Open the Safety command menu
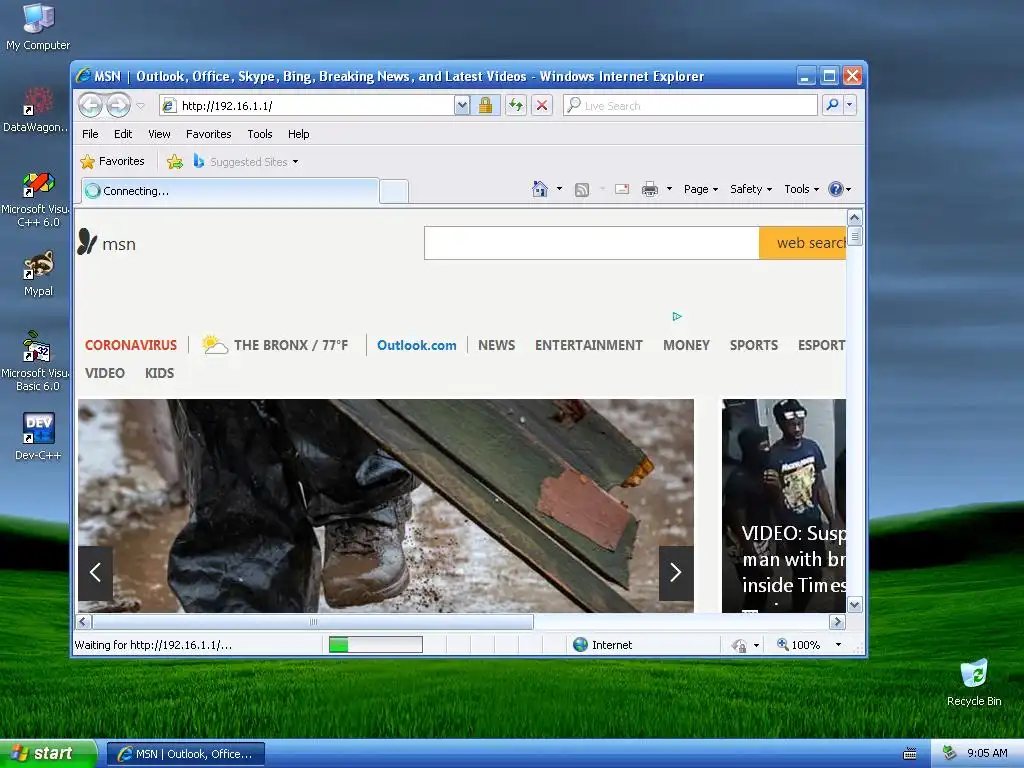1024x768 pixels. tap(751, 189)
